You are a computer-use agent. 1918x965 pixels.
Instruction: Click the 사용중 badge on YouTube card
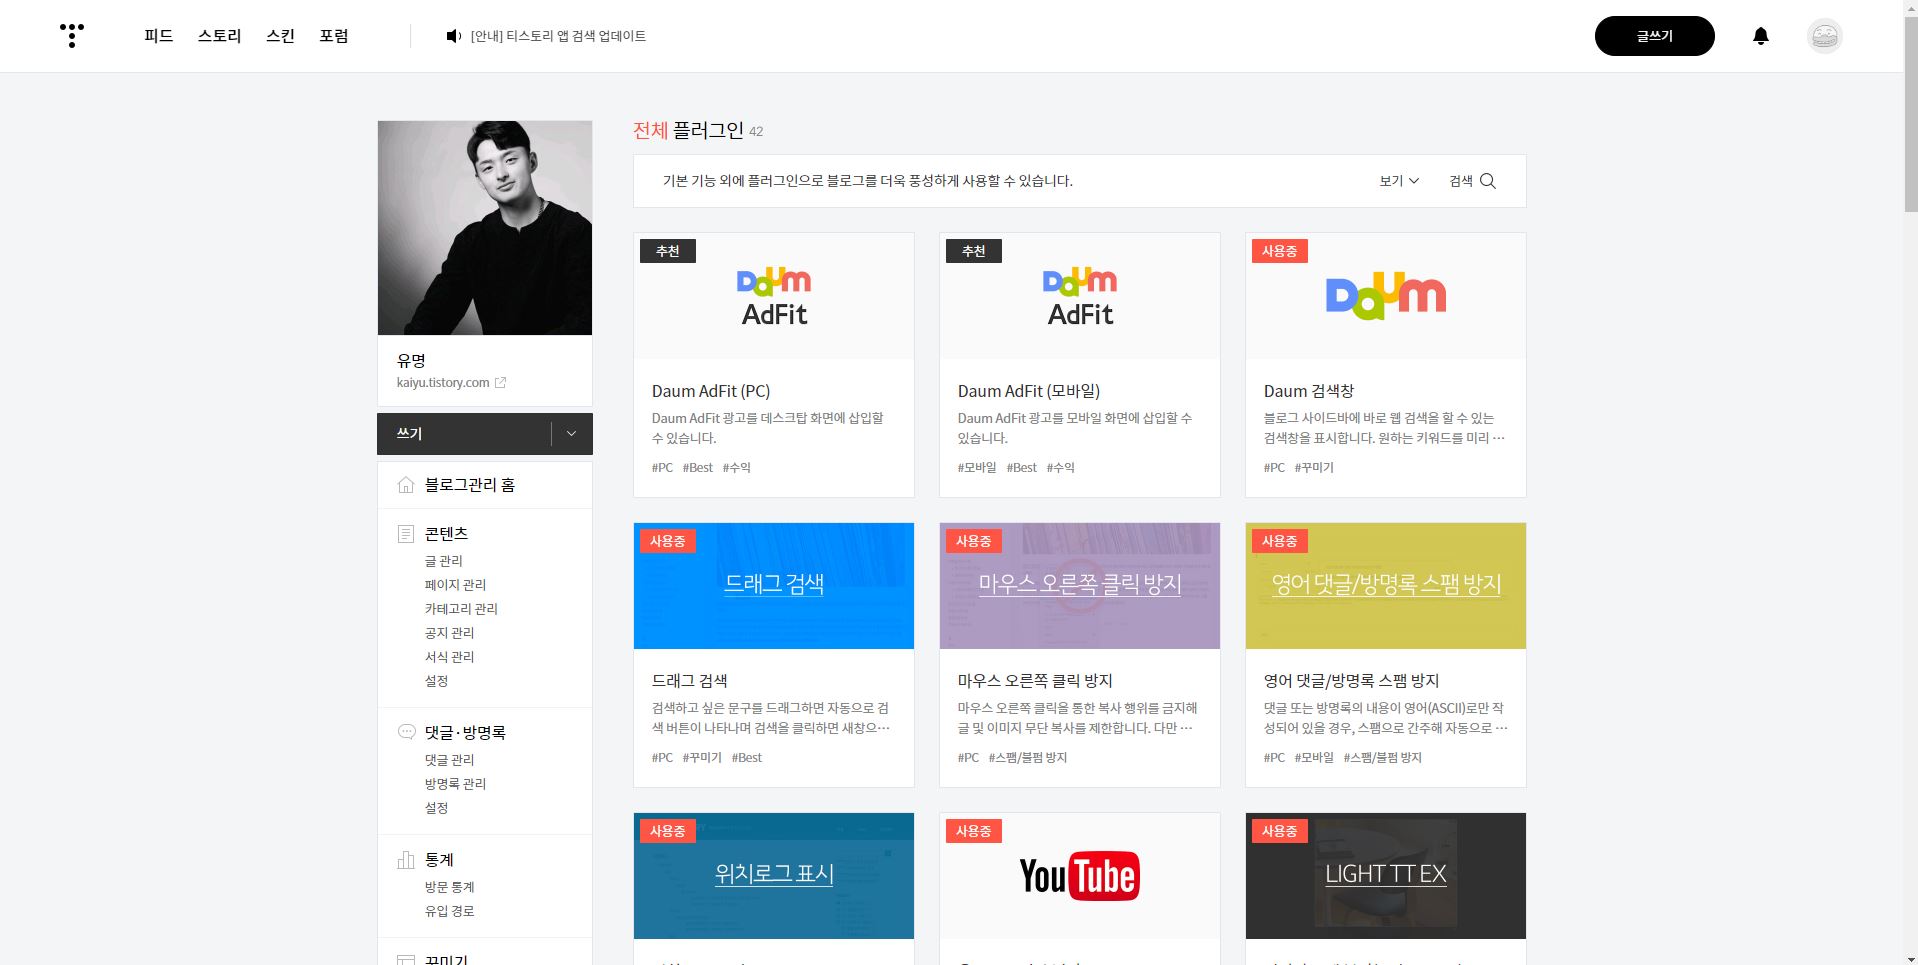coord(973,831)
